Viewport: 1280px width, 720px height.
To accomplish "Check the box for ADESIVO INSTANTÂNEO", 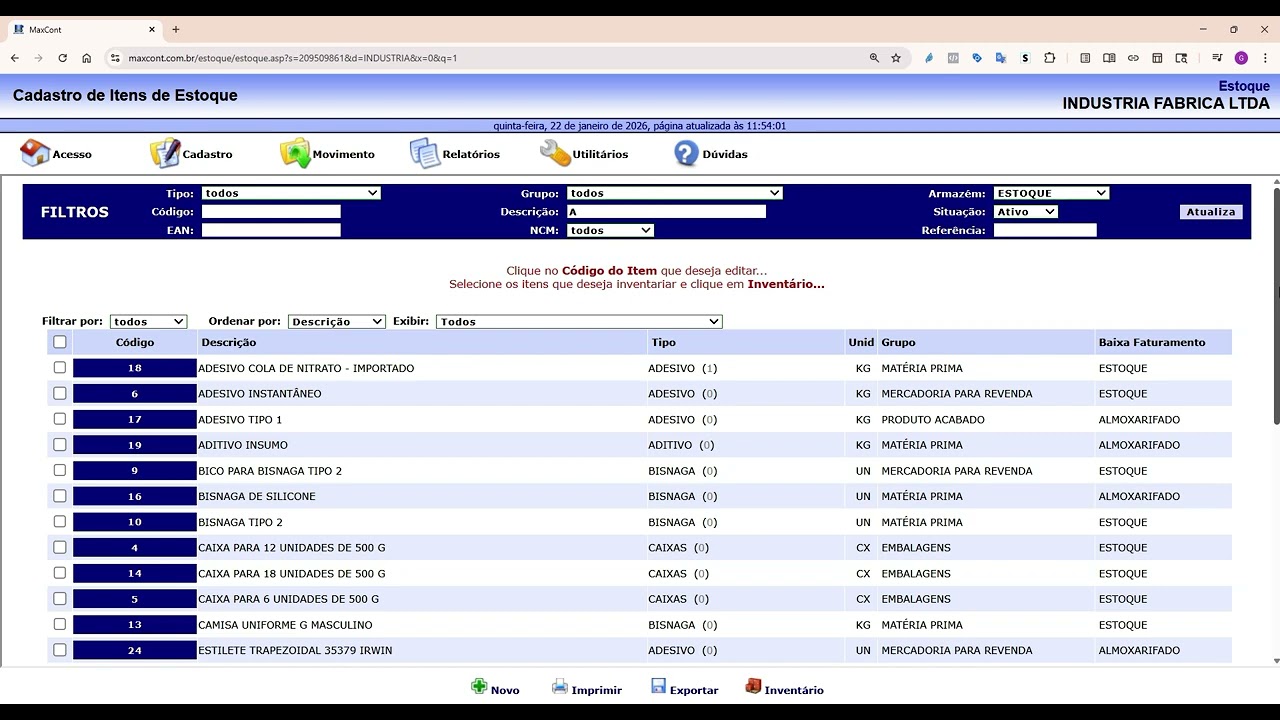I will (x=60, y=393).
